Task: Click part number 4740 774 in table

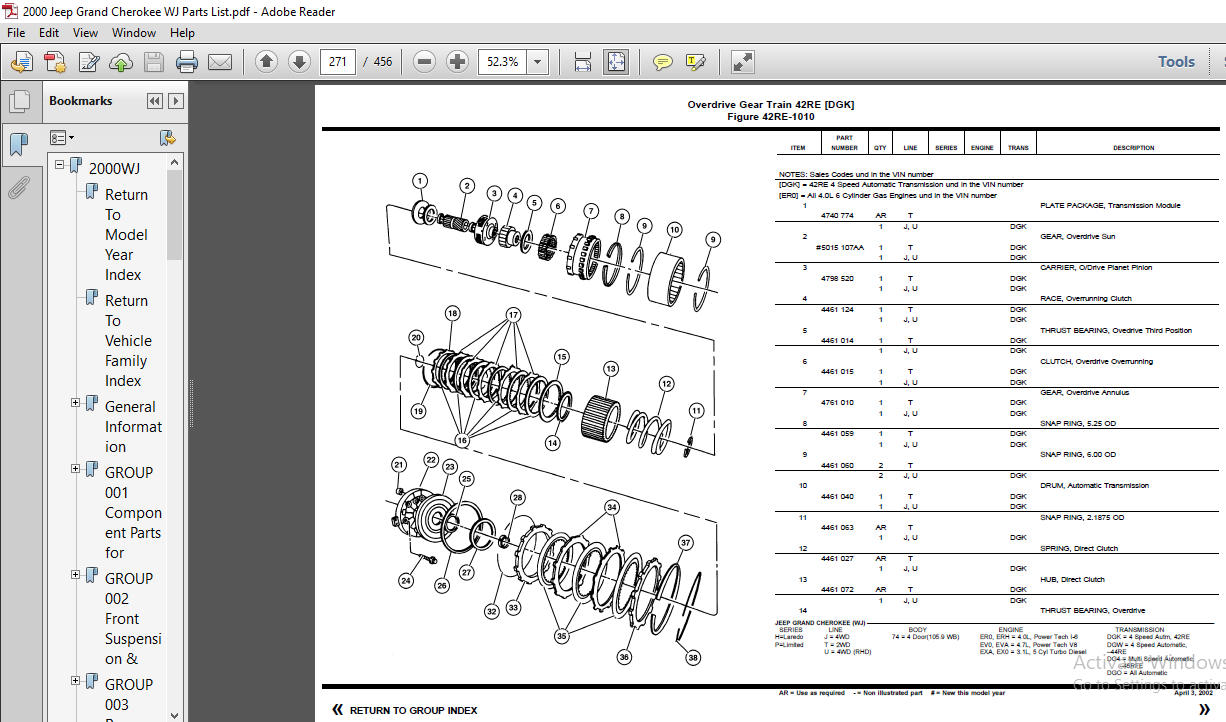Action: click(837, 216)
